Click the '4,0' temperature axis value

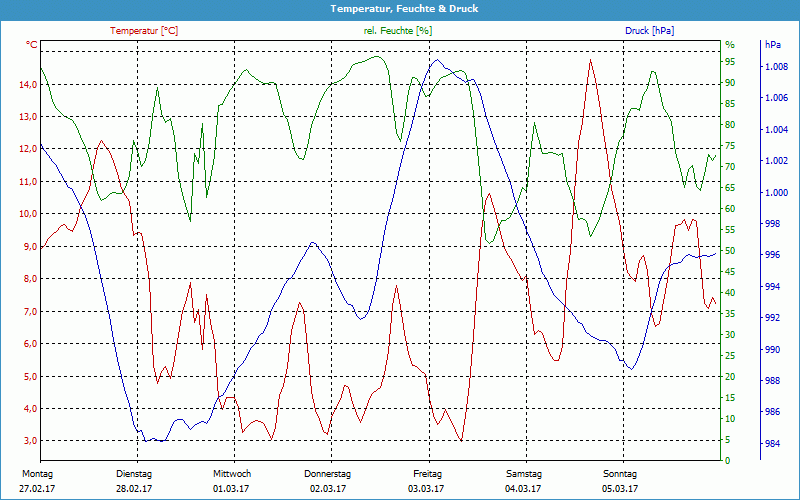tap(30, 408)
